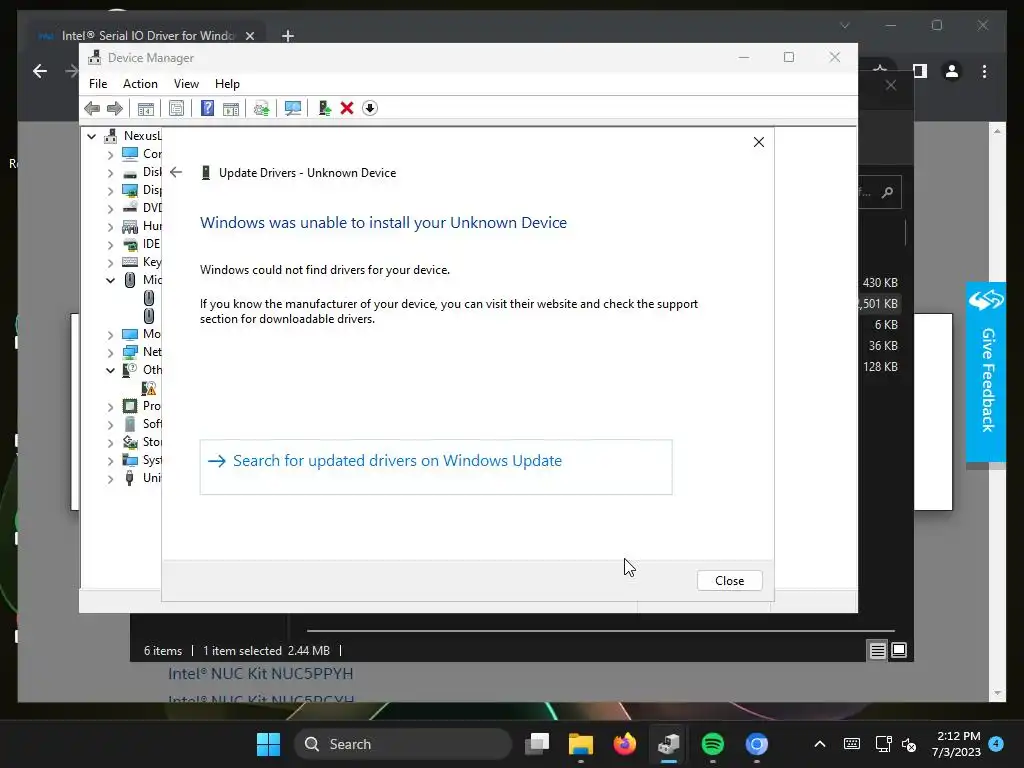Expand the DVD drives category
Screen dimensions: 1024x768
click(110, 208)
